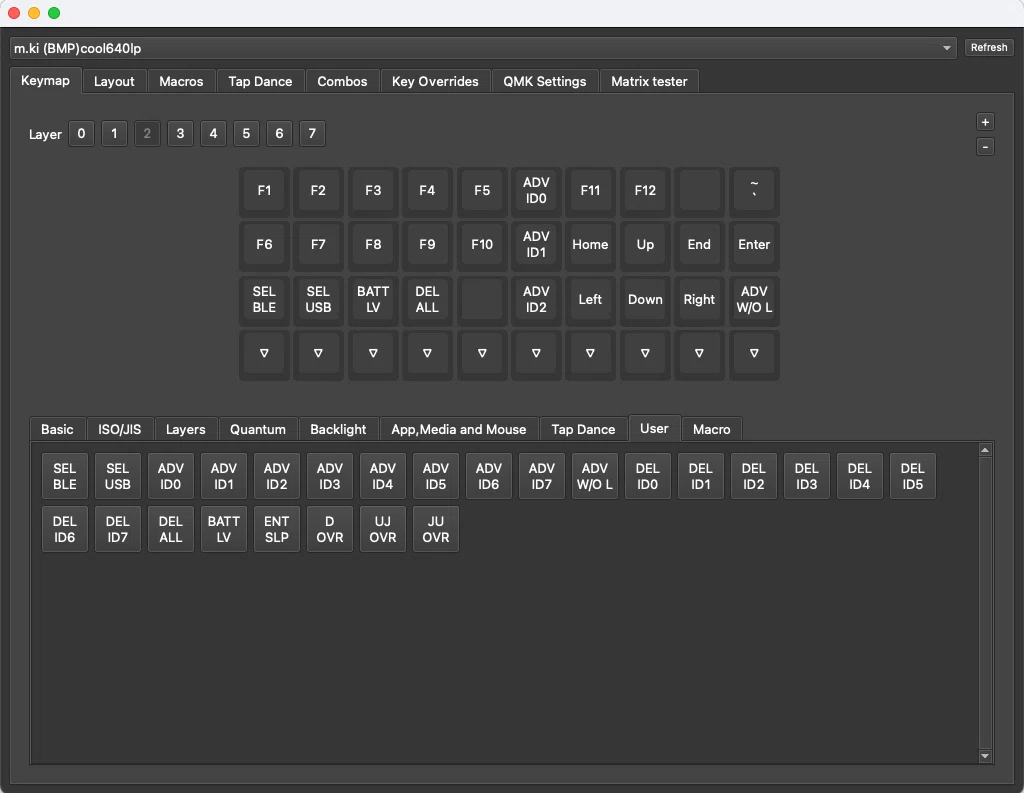Open the Quantum keycode tab
Image resolution: width=1024 pixels, height=793 pixels.
coord(258,429)
